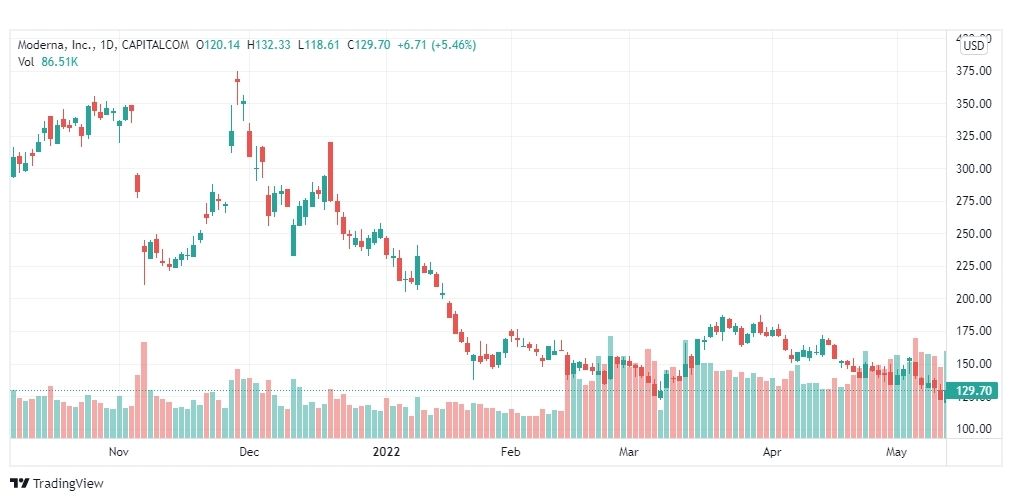Click the May label on time axis

(x=896, y=452)
